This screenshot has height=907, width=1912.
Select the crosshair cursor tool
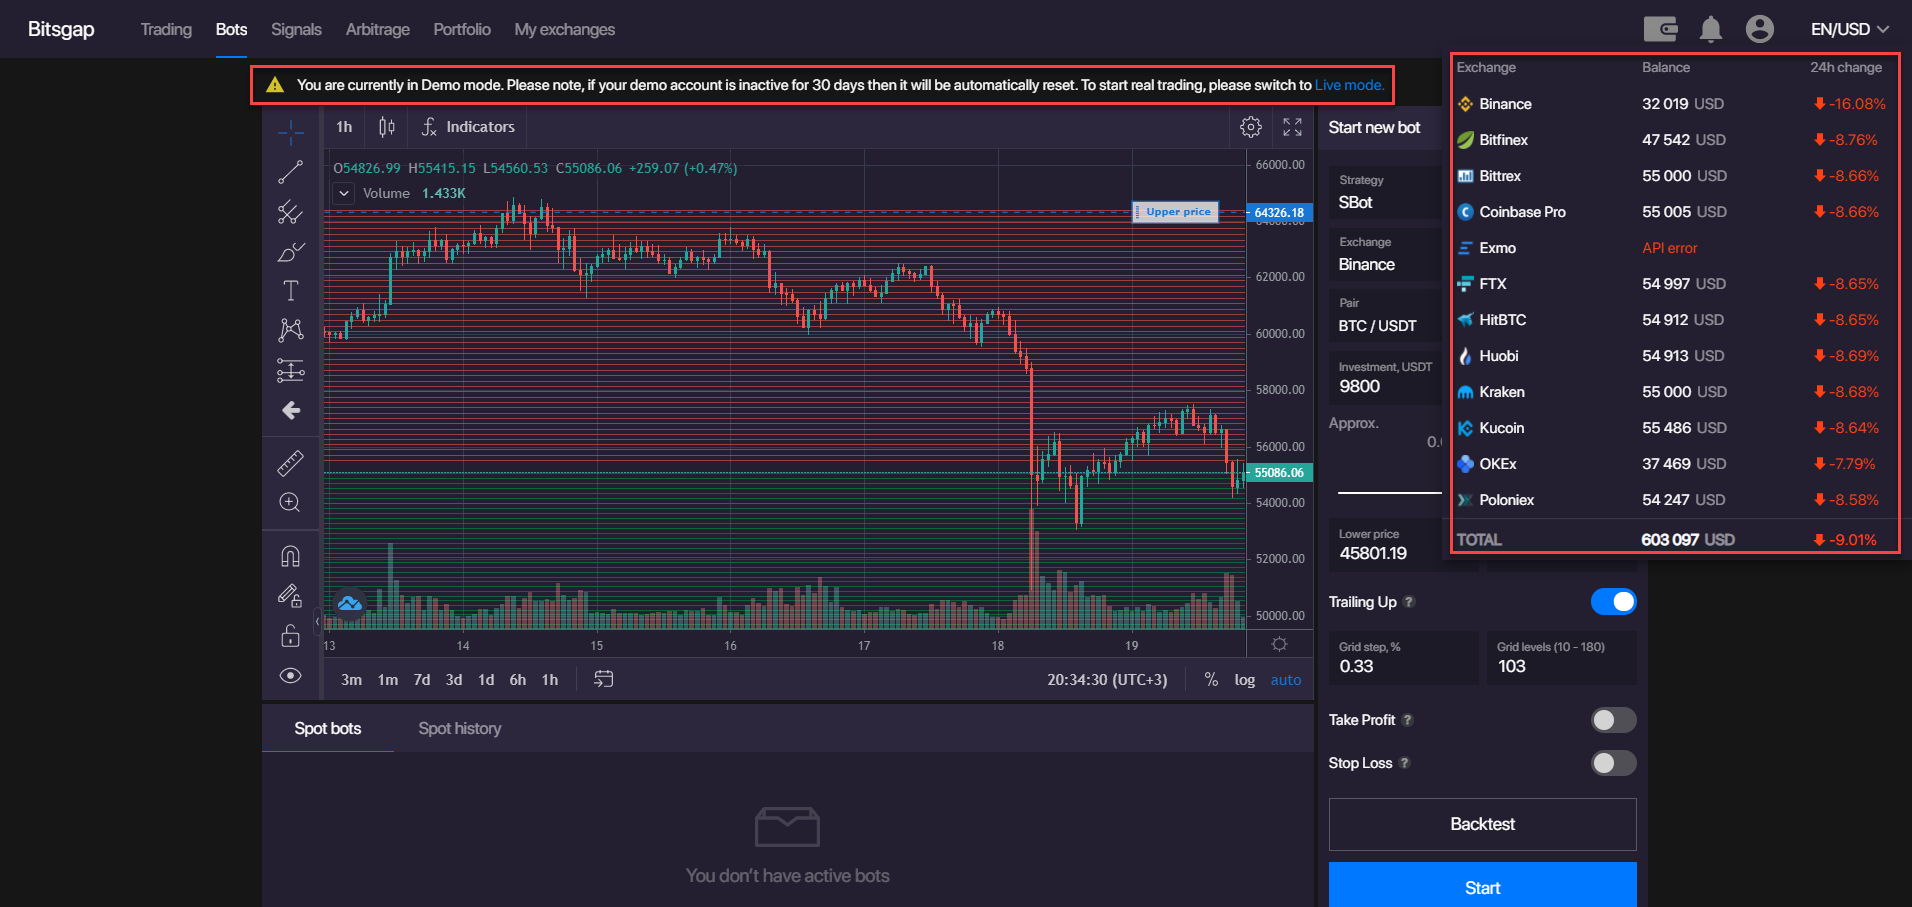click(291, 131)
